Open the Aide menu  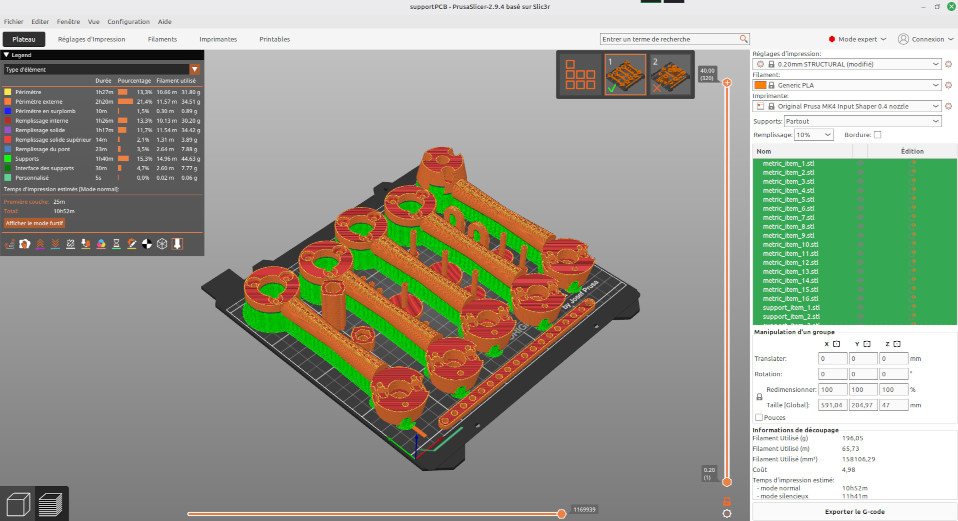click(x=165, y=21)
